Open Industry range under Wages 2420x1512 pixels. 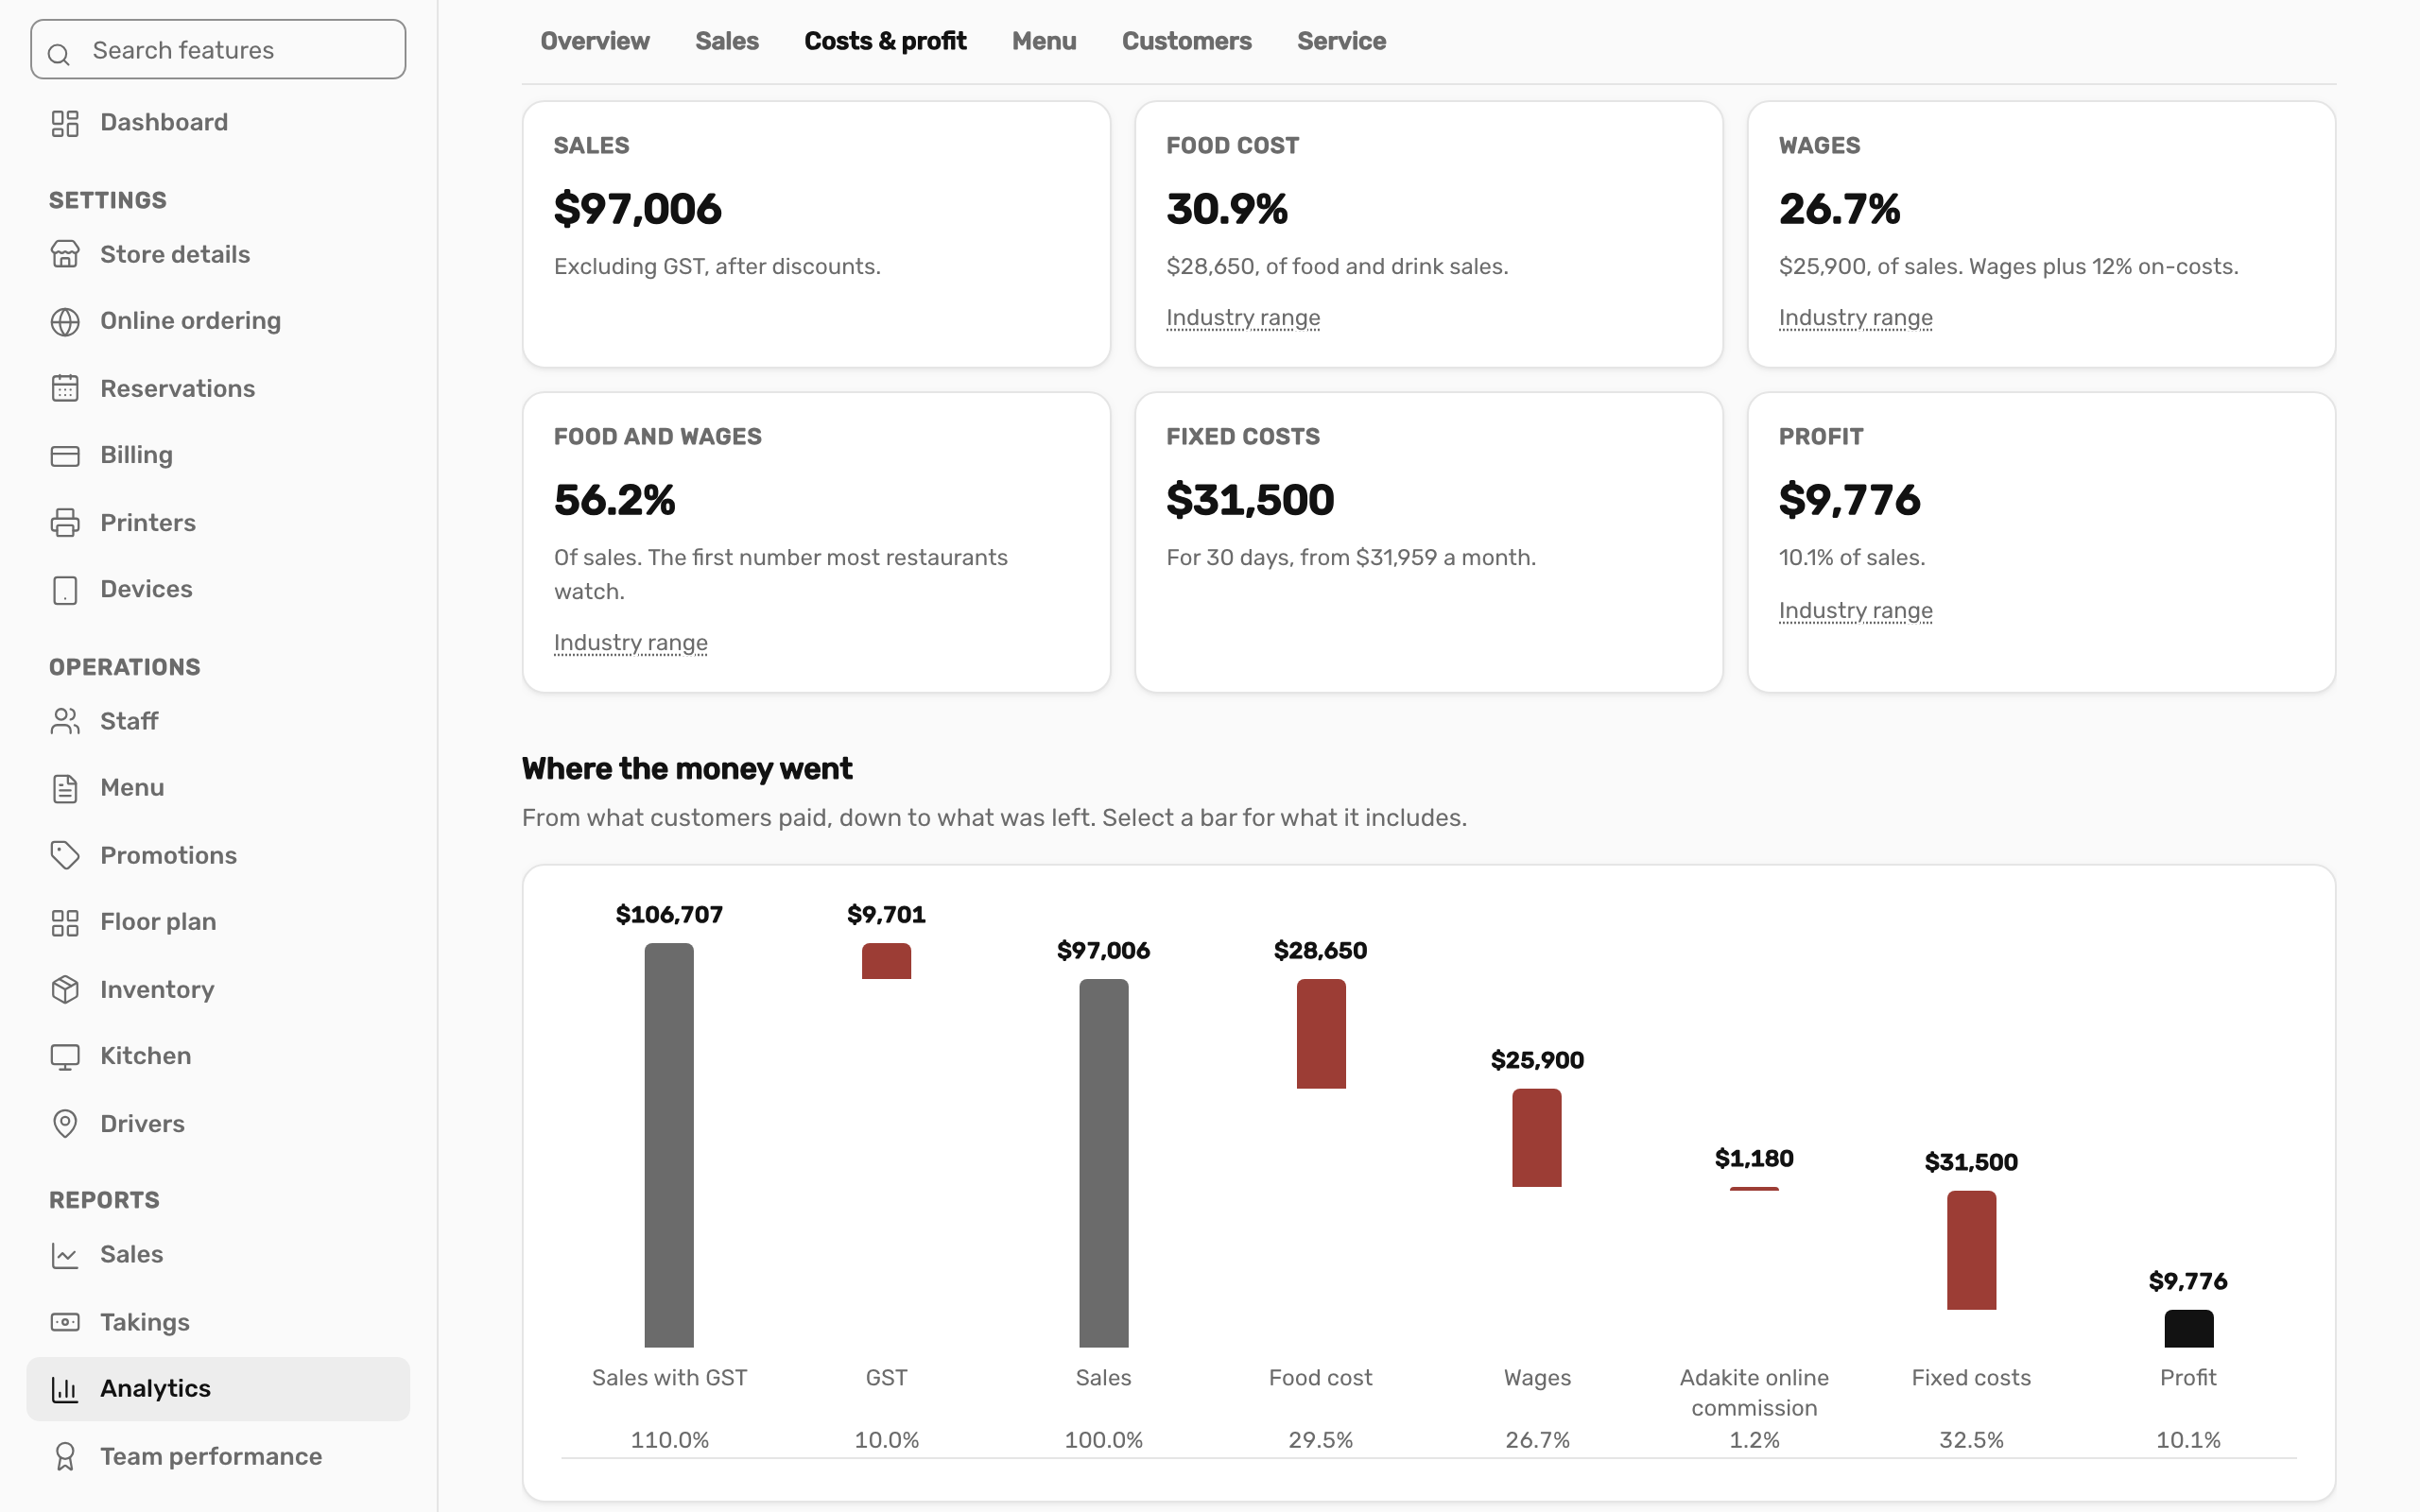pos(1855,318)
